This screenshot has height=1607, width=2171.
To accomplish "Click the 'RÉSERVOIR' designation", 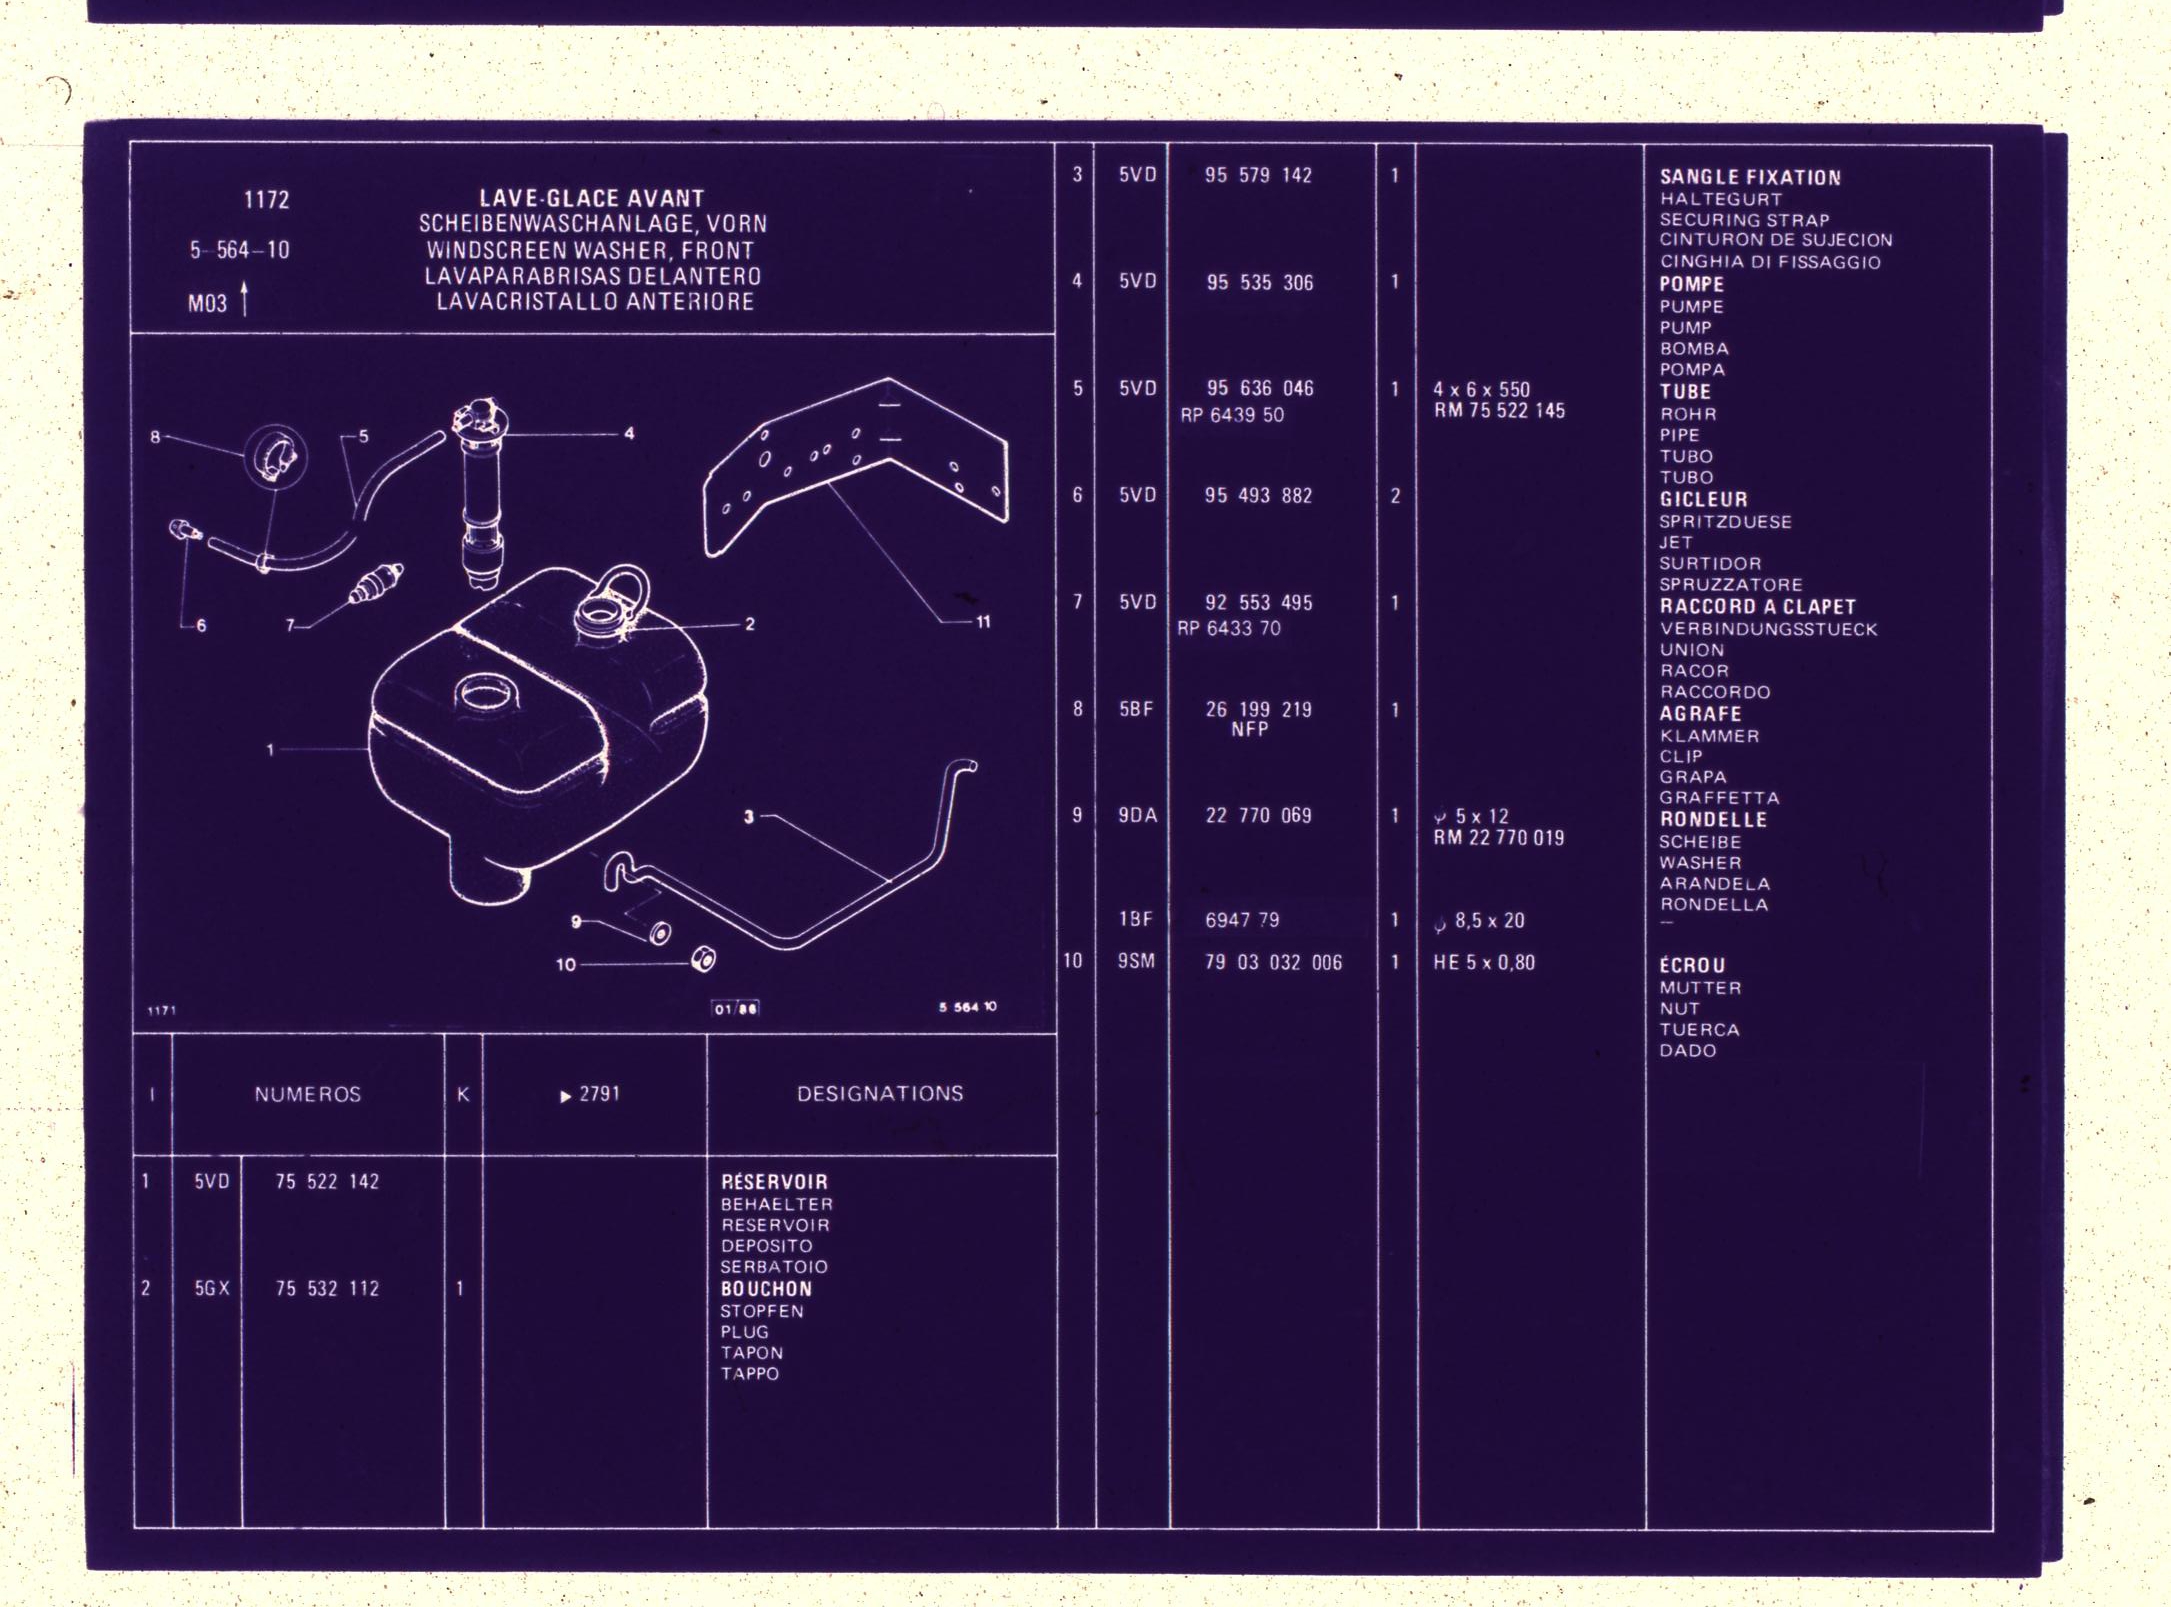I will [x=774, y=1182].
